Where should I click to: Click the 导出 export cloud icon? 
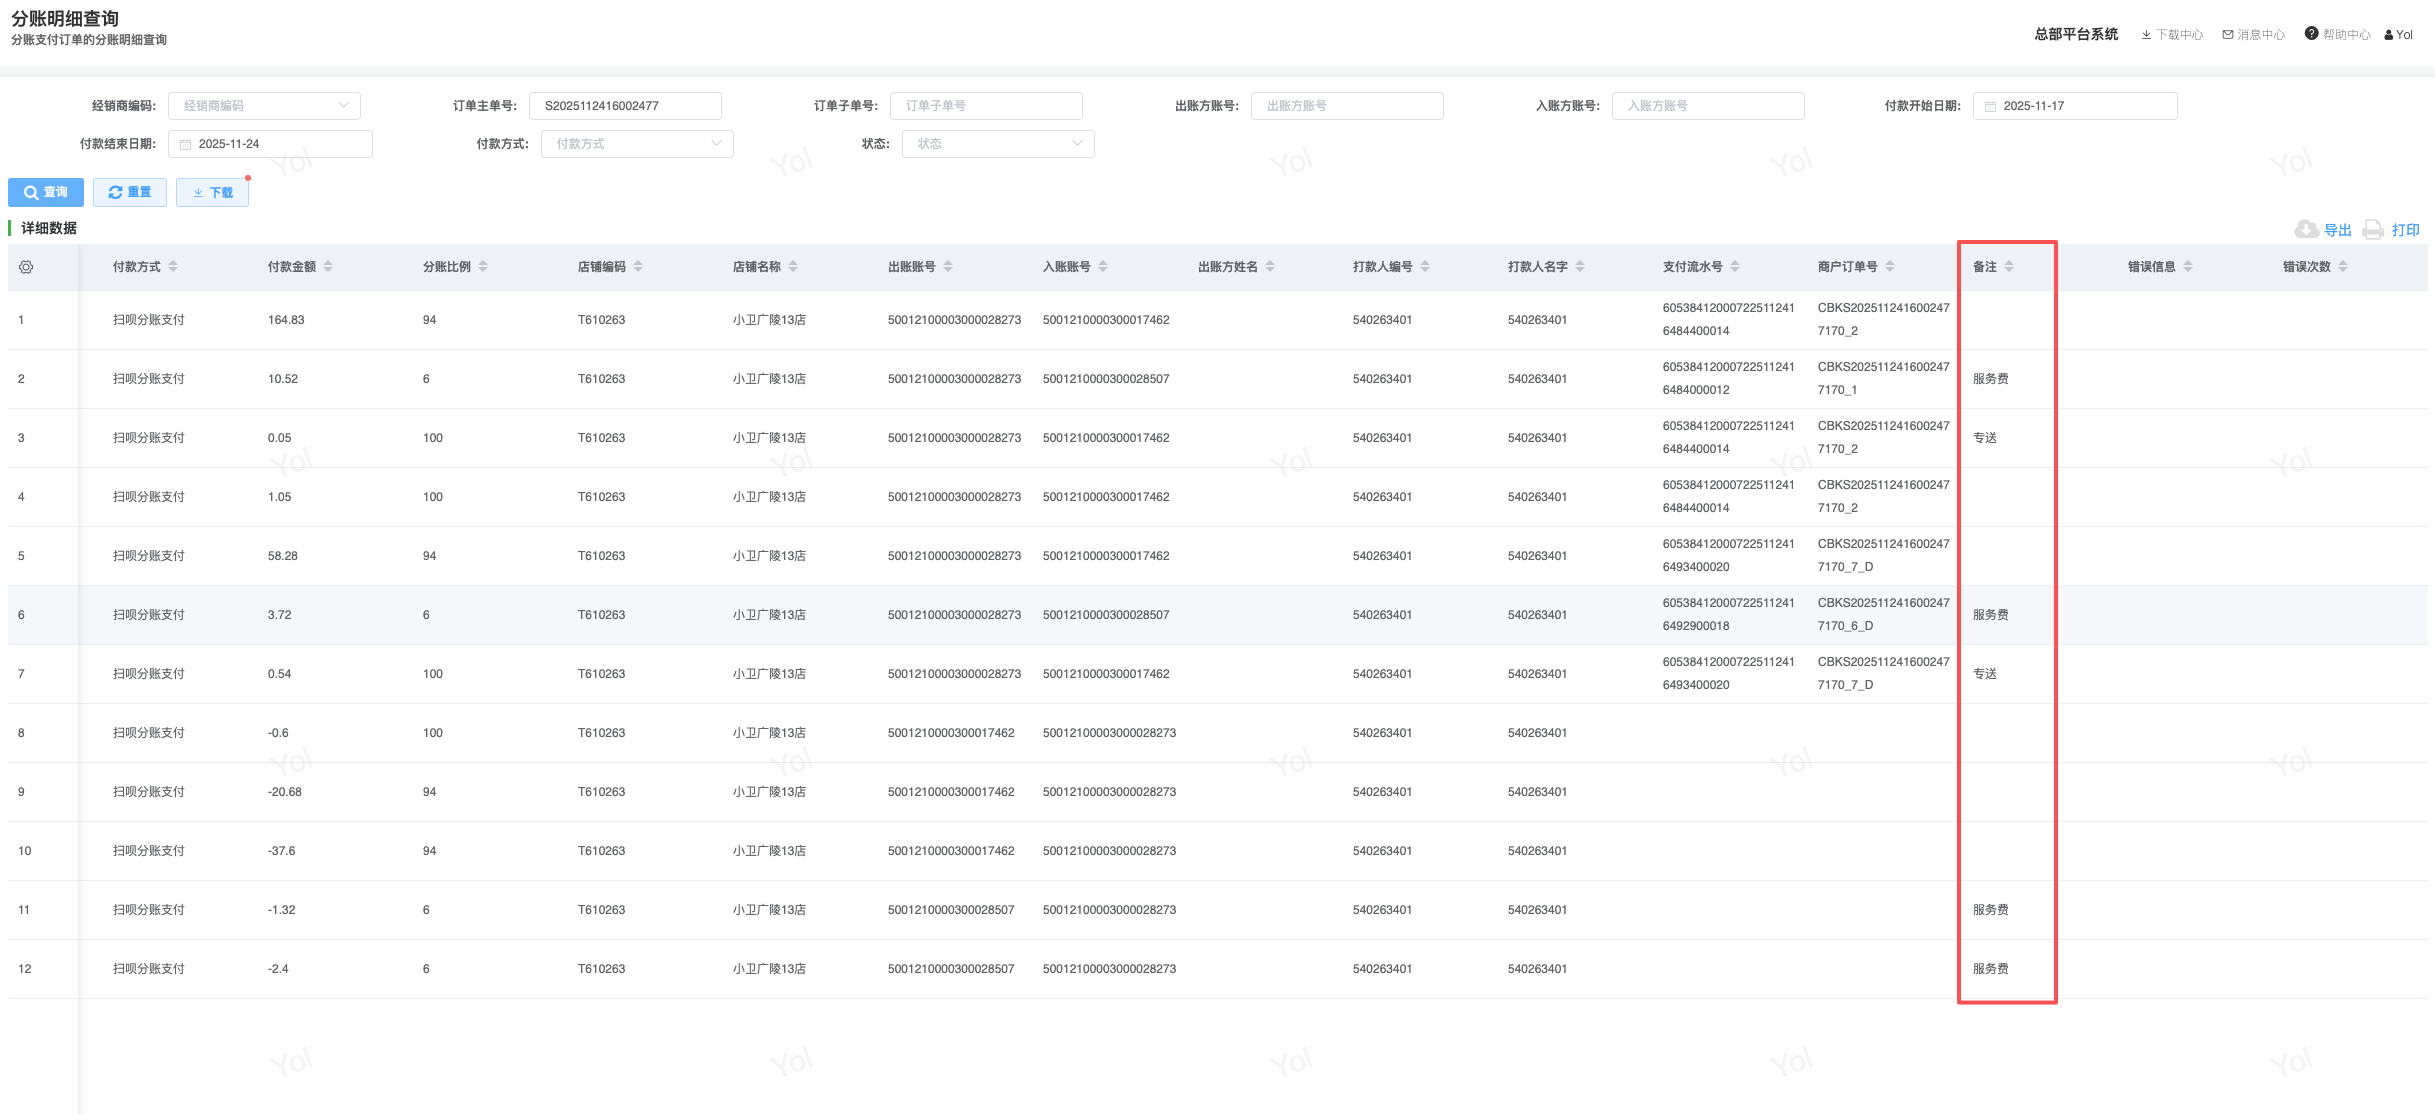2306,230
